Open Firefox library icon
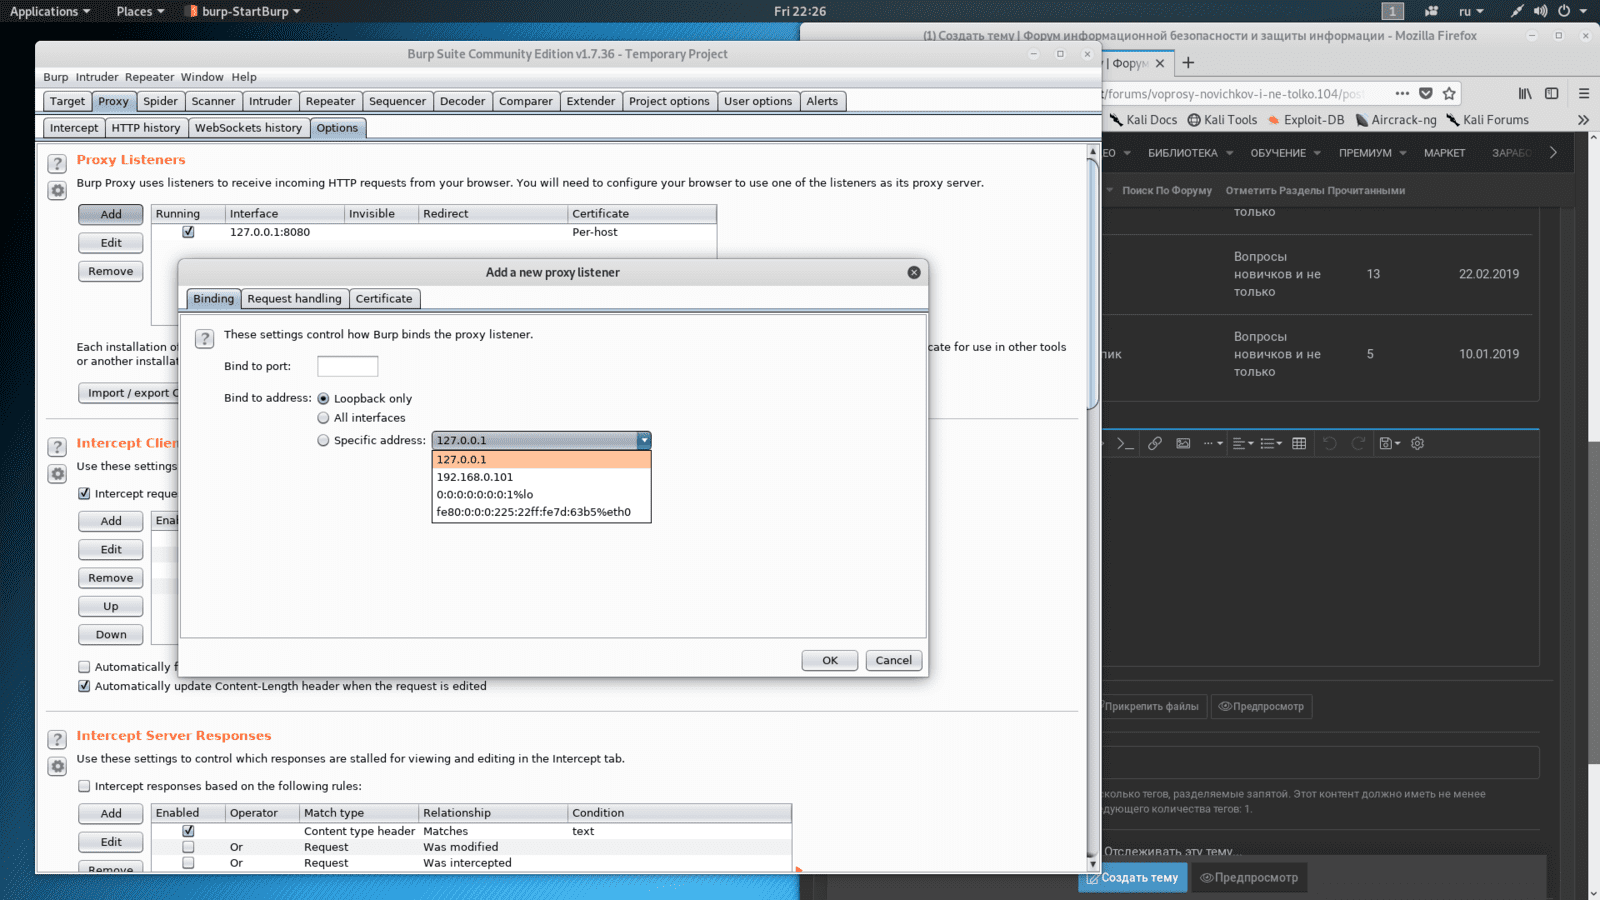1600x900 pixels. pyautogui.click(x=1525, y=93)
